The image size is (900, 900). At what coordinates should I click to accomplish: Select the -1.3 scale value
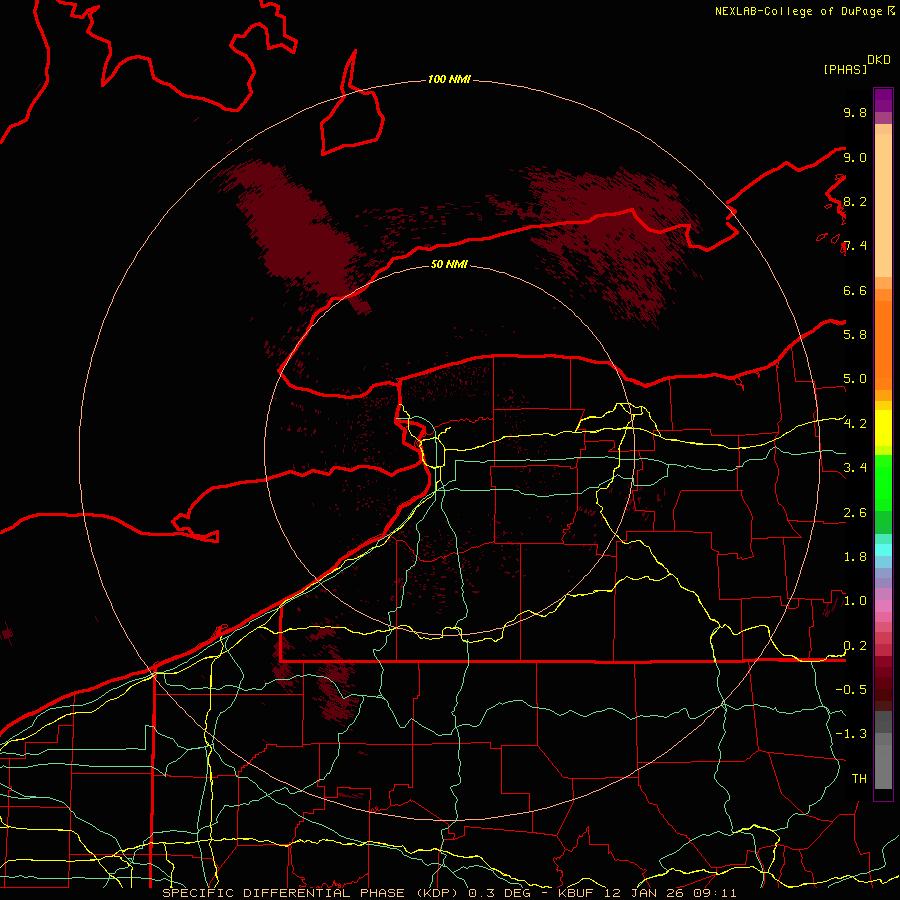pos(851,734)
